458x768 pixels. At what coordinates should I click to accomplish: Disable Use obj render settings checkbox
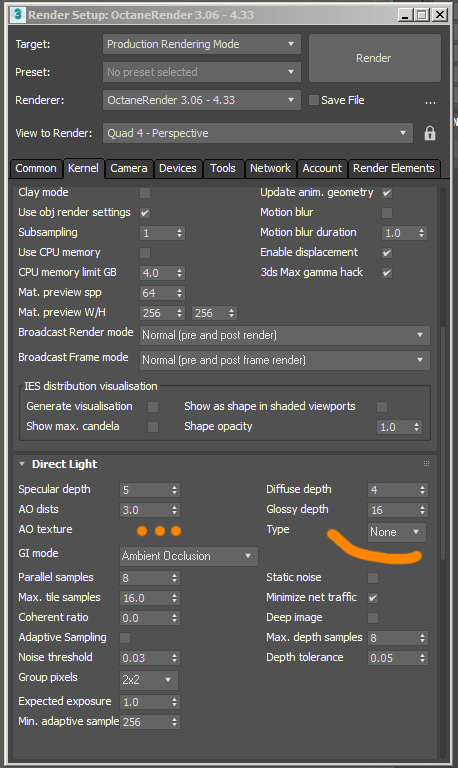pyautogui.click(x=145, y=213)
